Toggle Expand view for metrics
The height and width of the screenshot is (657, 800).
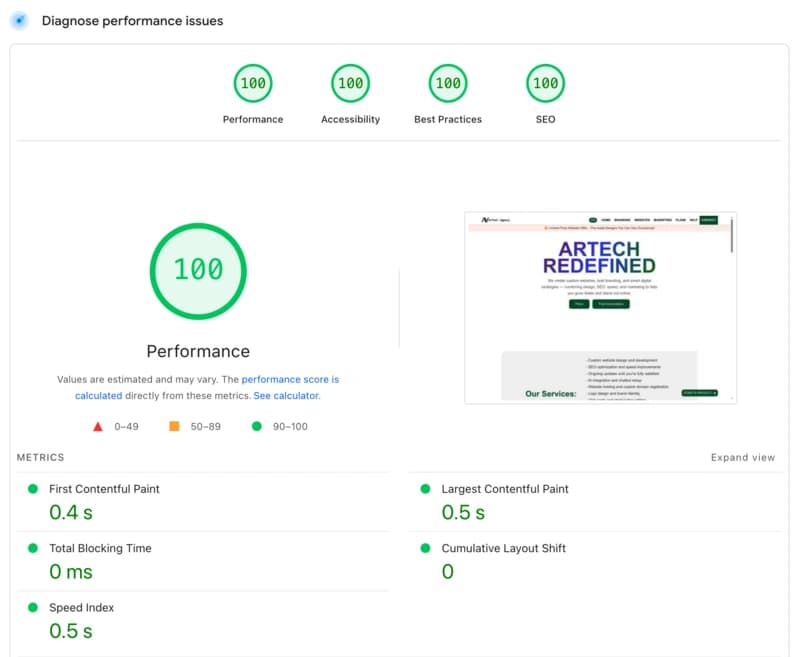click(742, 457)
